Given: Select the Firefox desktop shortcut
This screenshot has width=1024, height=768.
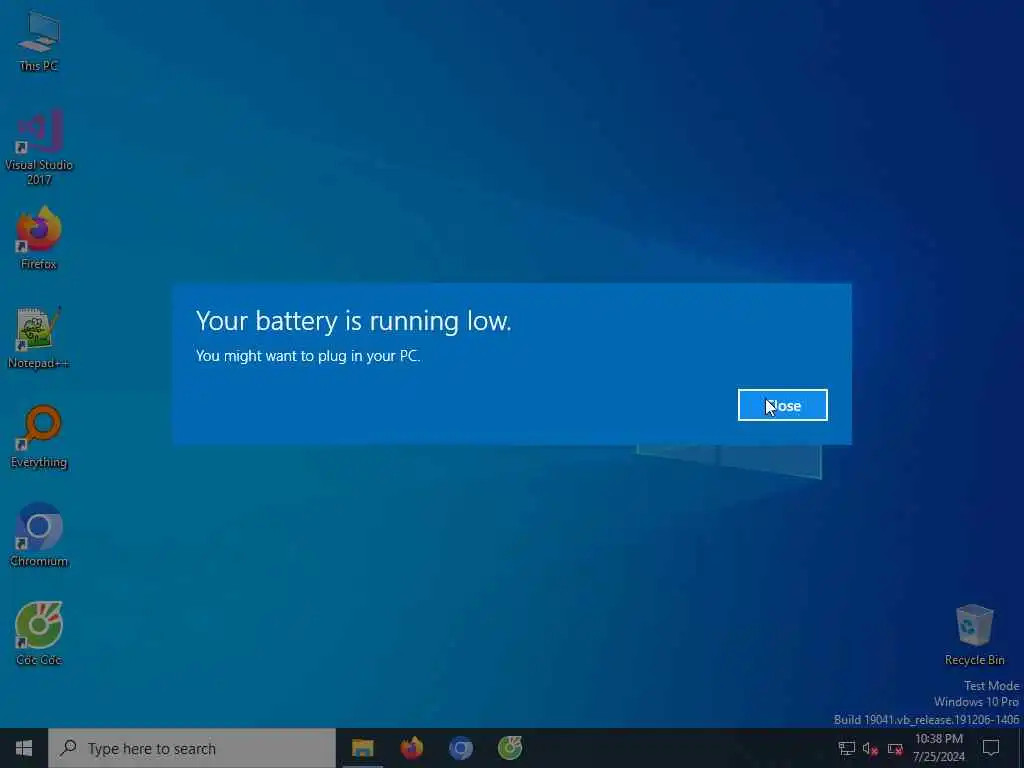Looking at the screenshot, I should (x=39, y=238).
